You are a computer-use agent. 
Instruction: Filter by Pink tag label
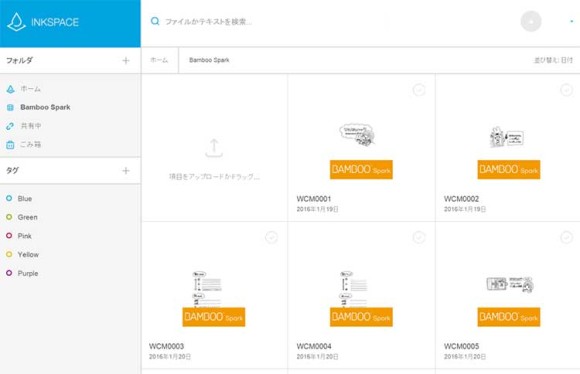pyautogui.click(x=25, y=236)
